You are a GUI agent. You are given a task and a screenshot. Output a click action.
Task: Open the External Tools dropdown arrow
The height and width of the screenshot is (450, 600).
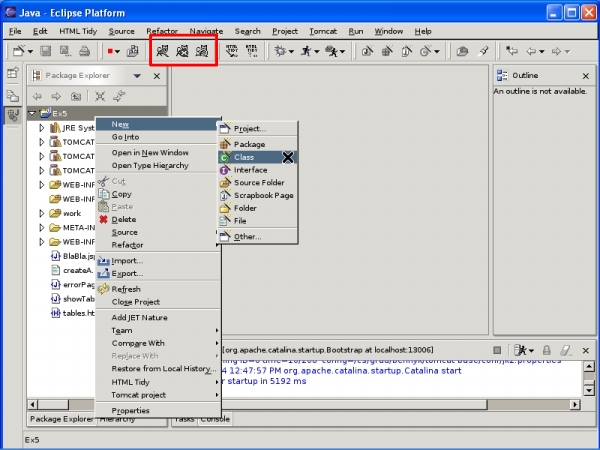click(342, 51)
